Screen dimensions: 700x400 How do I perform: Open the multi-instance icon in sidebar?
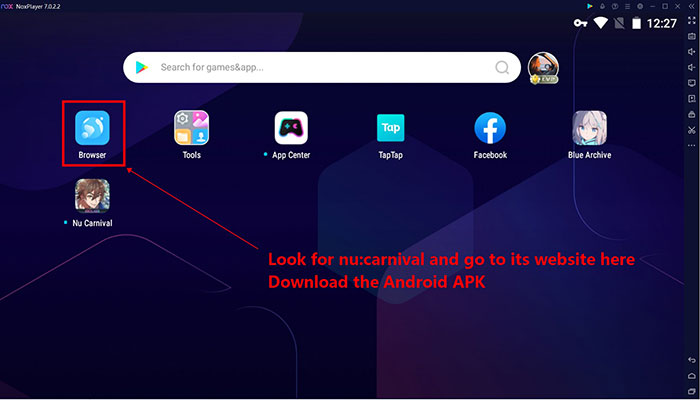pyautogui.click(x=692, y=99)
